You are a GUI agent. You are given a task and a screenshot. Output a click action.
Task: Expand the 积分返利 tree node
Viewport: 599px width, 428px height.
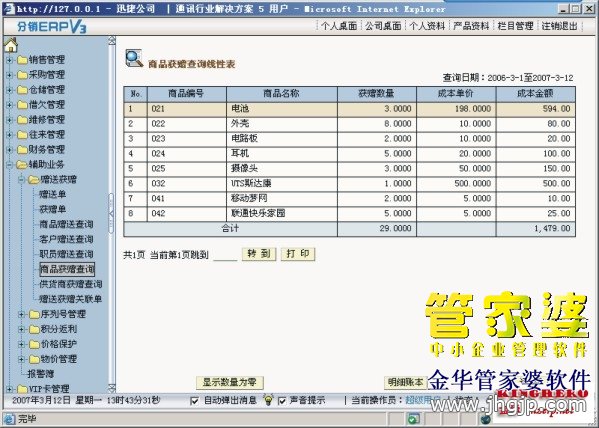pos(22,329)
